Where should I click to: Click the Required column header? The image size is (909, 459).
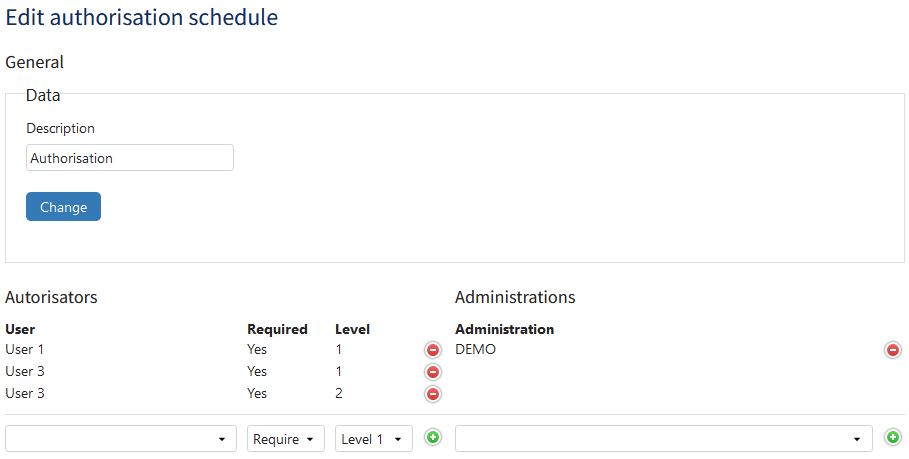coord(277,329)
